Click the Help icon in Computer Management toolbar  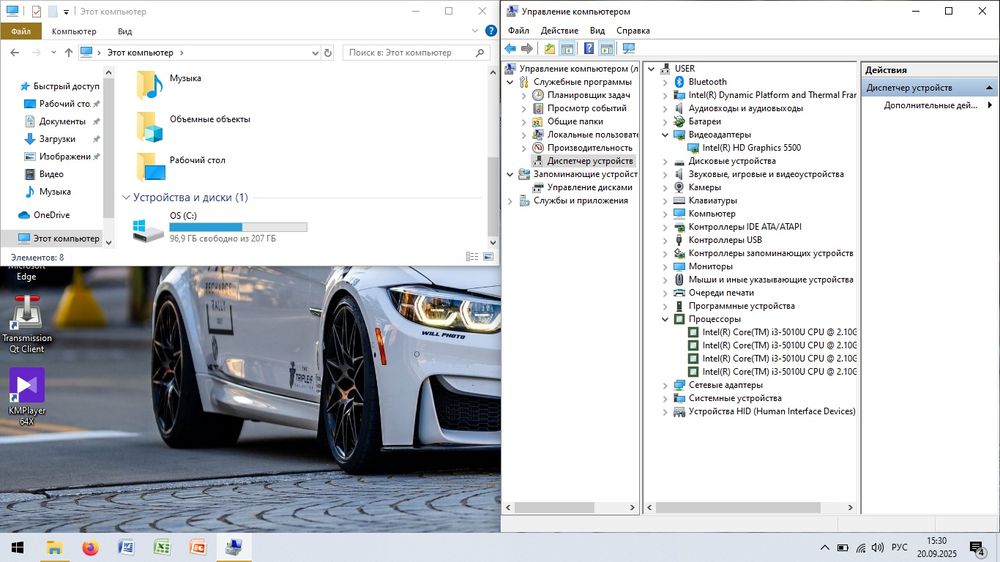(x=589, y=48)
